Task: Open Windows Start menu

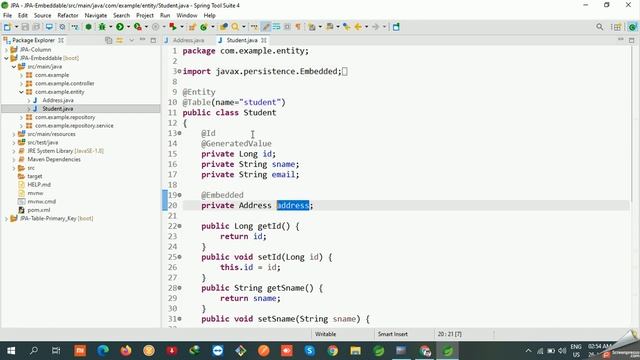Action: [11, 351]
